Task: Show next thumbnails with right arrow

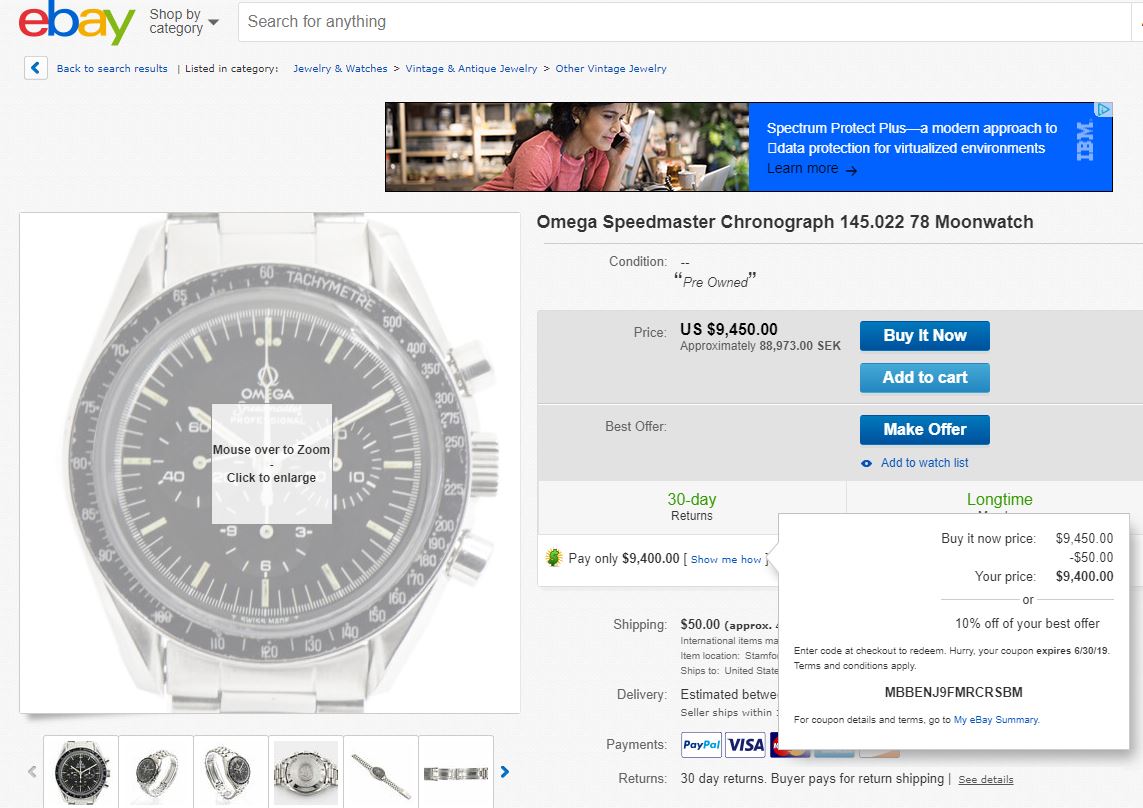Action: [x=505, y=771]
